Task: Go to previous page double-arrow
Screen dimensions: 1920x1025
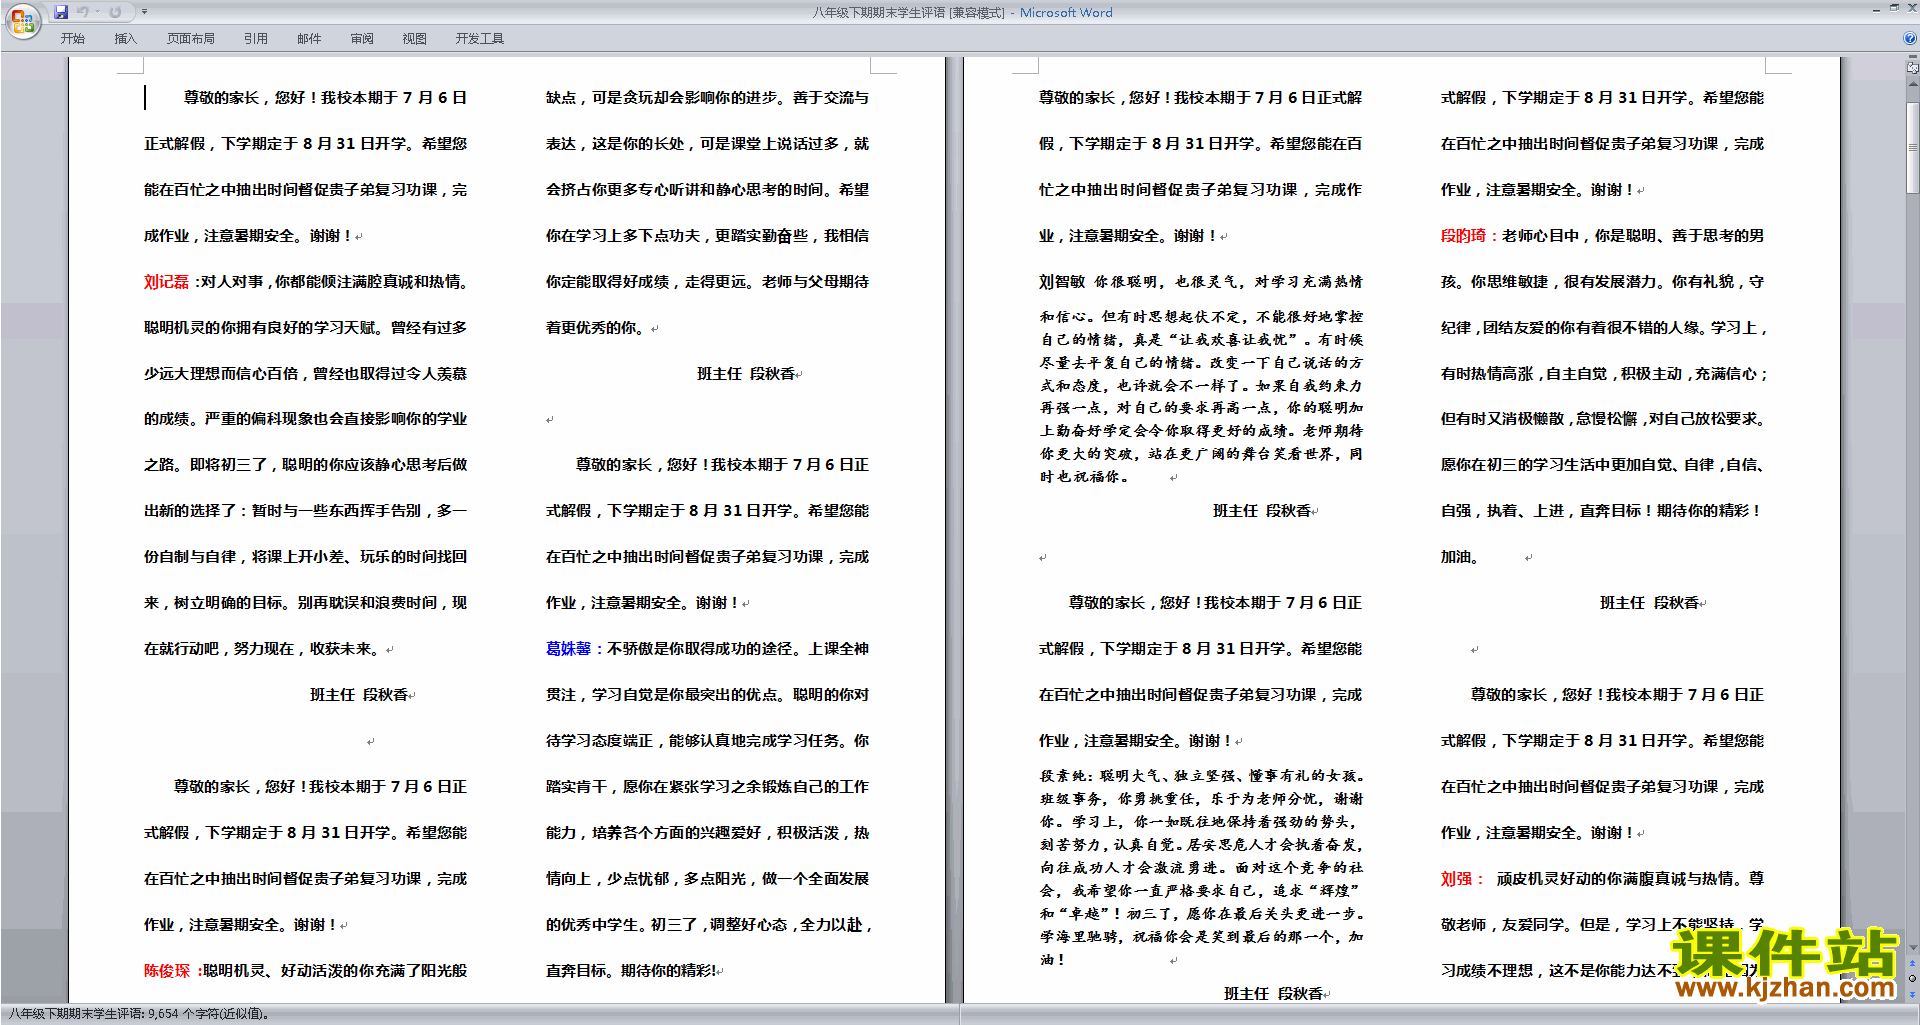Action: [1913, 964]
